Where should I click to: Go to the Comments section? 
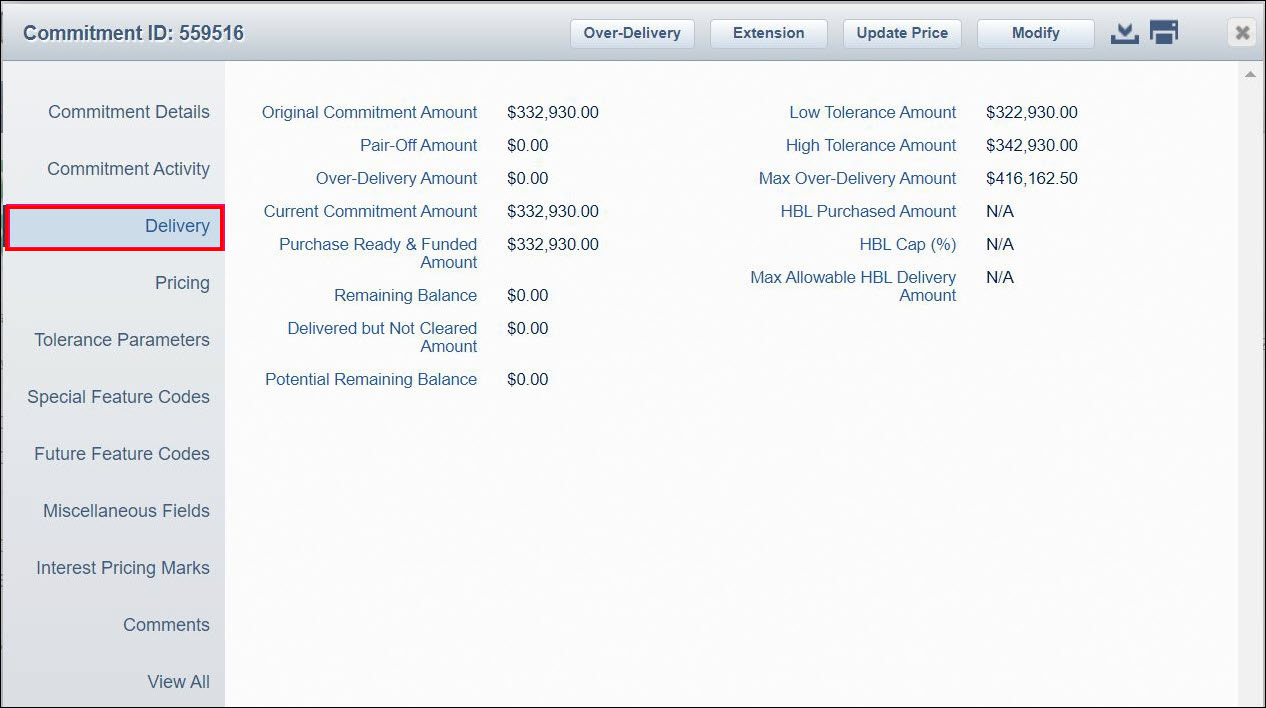click(x=166, y=625)
